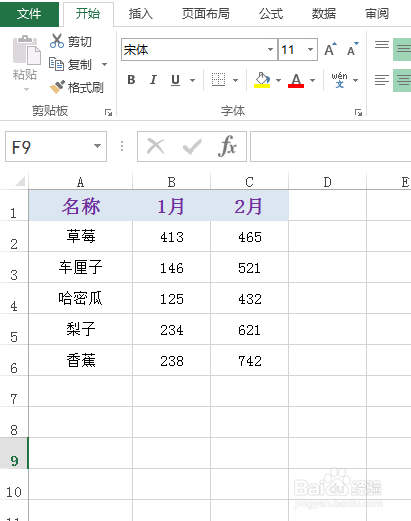Click the Paste clipboard icon
This screenshot has width=411, height=521.
(x=26, y=50)
